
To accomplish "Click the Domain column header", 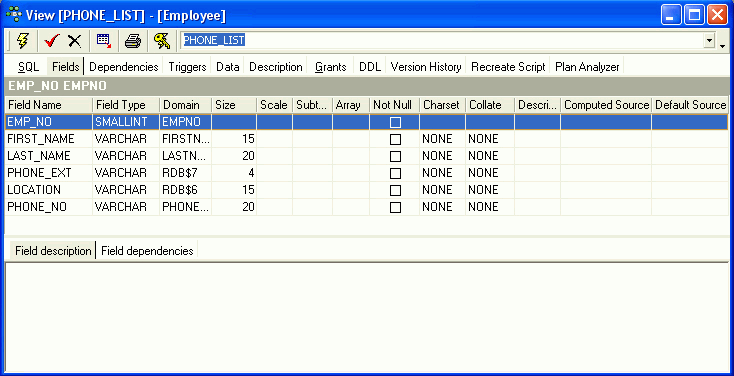I will tap(185, 105).
